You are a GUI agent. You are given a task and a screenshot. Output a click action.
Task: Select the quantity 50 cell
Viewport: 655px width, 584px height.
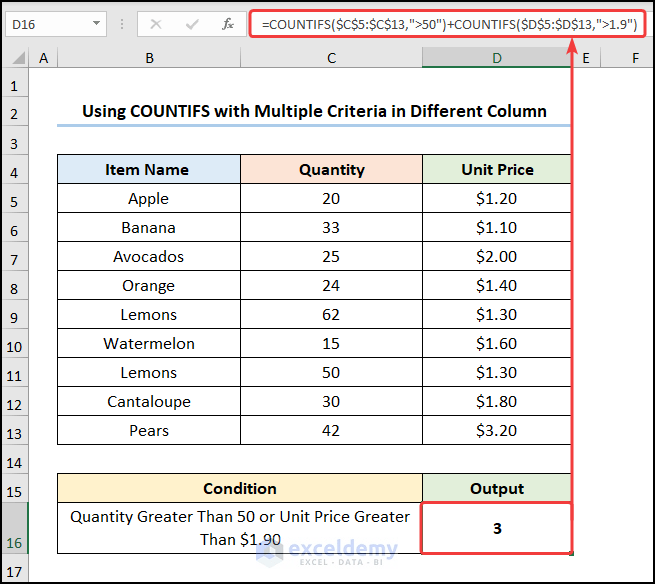click(x=331, y=372)
